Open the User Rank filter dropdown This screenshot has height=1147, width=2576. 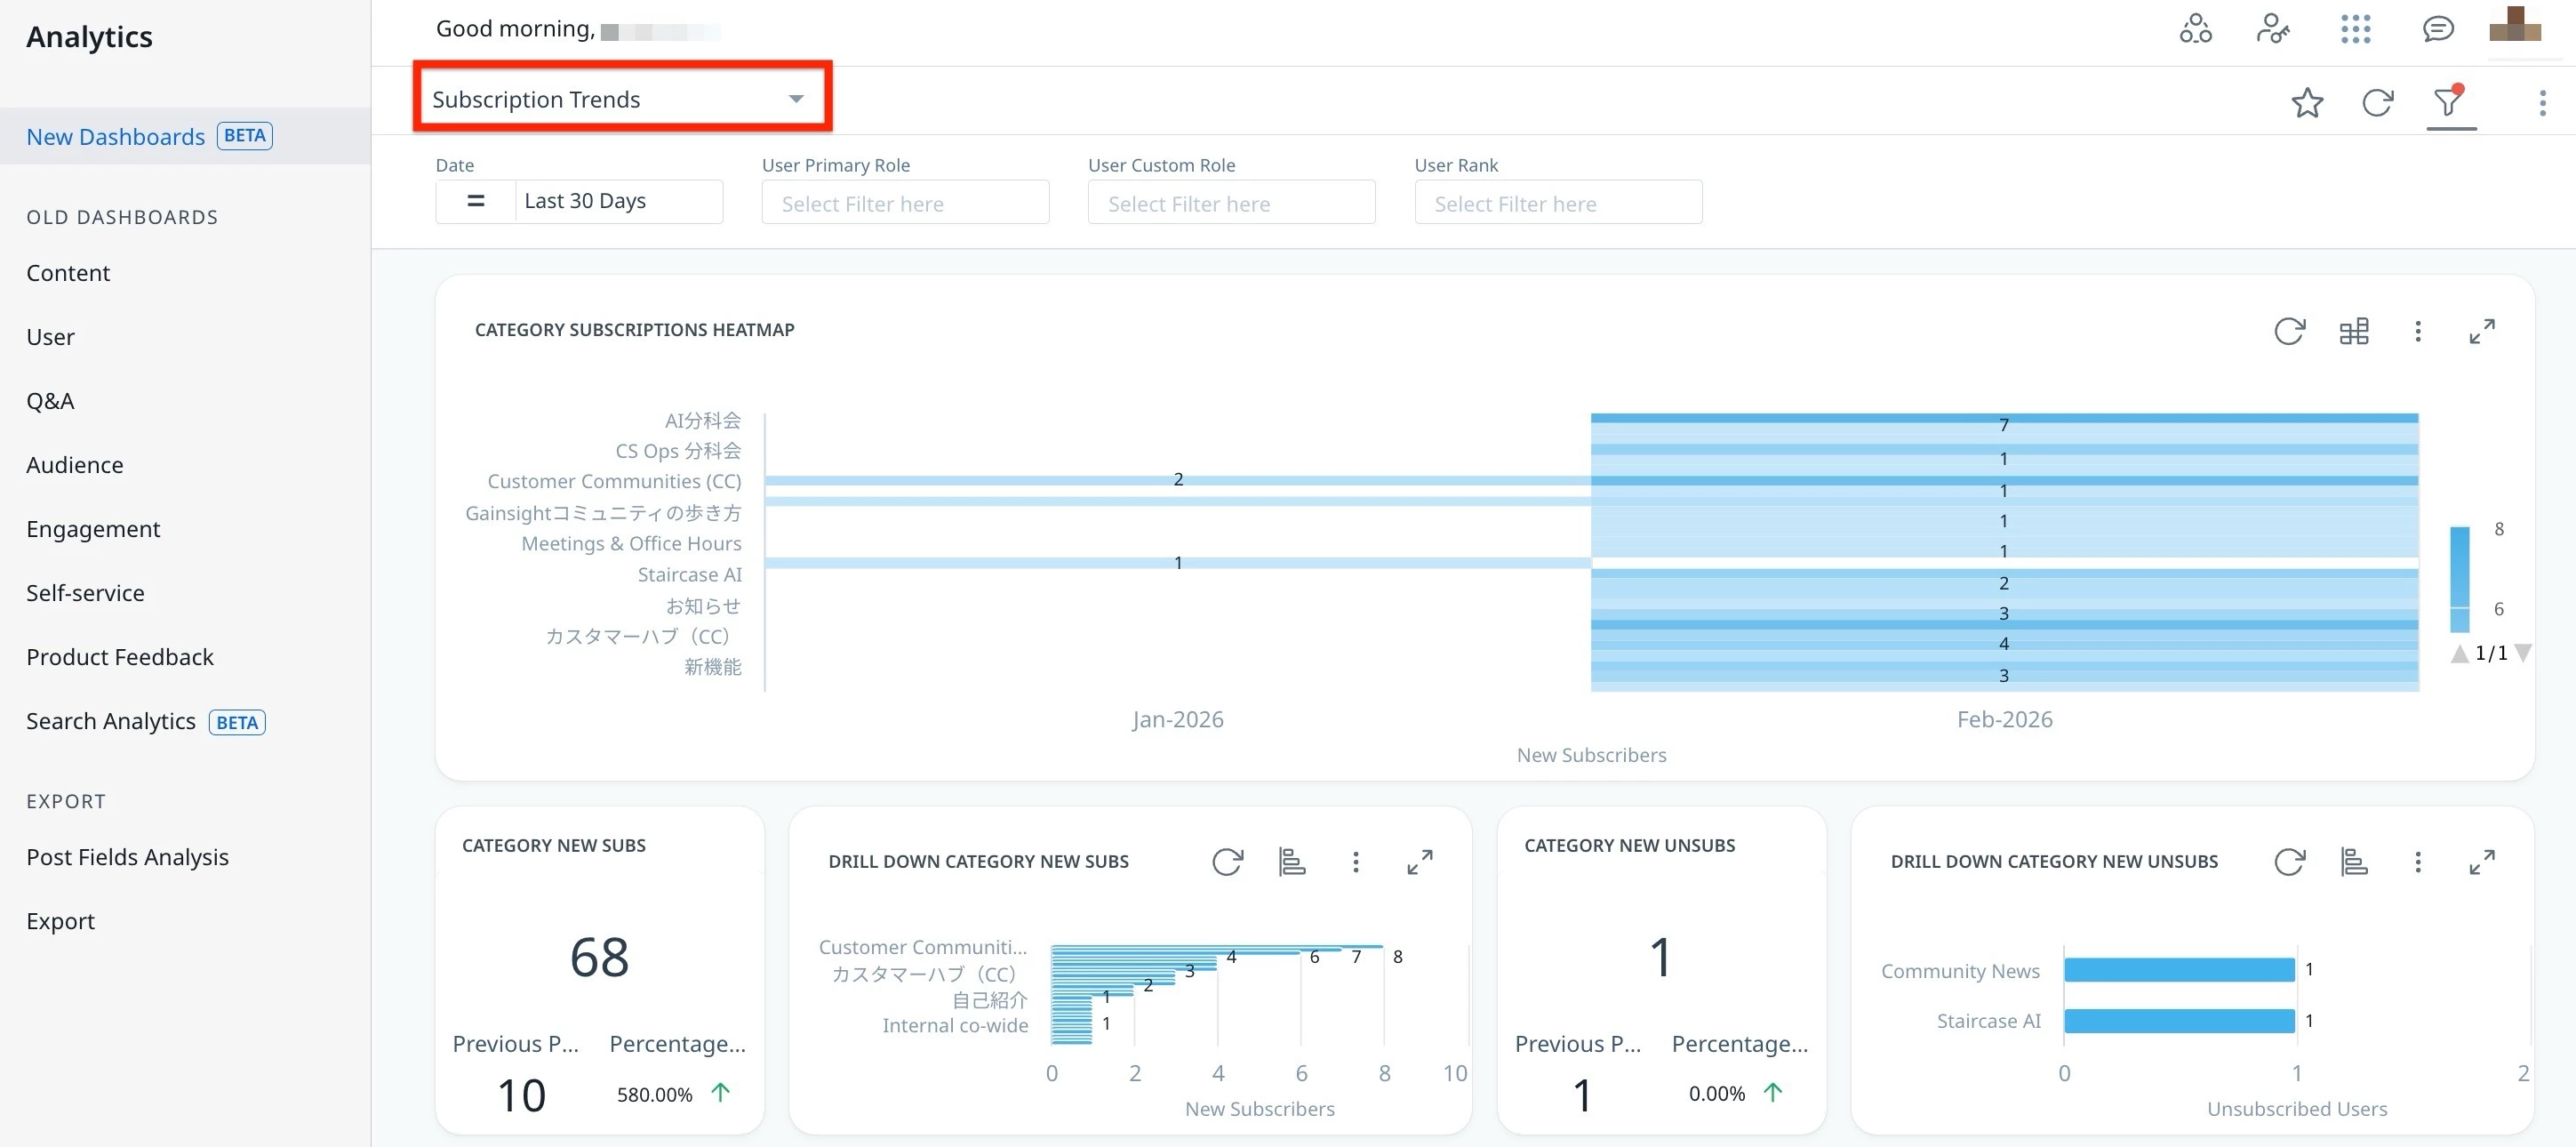coord(1557,203)
